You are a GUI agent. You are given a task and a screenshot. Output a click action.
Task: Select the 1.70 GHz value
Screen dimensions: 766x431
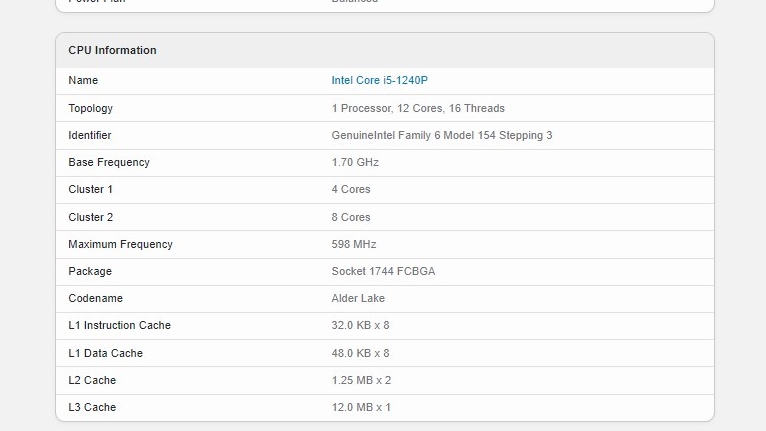point(355,162)
